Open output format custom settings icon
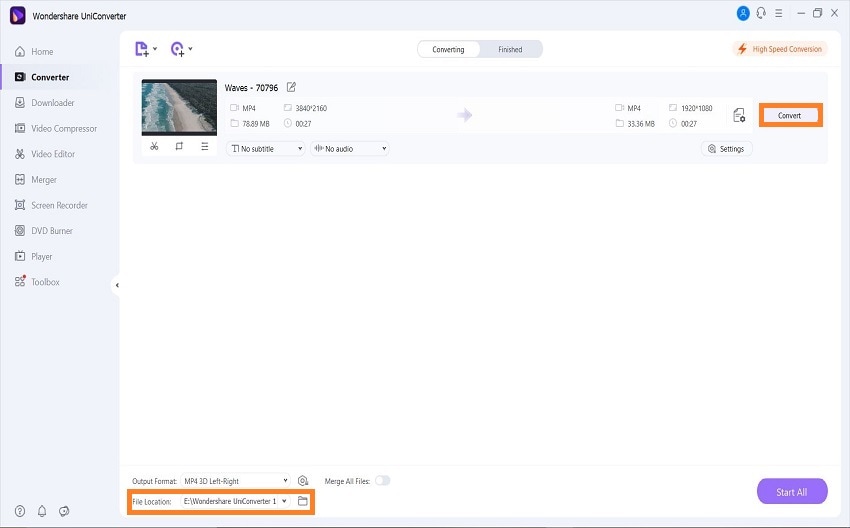Screen dimensions: 850x528 click(x=303, y=481)
